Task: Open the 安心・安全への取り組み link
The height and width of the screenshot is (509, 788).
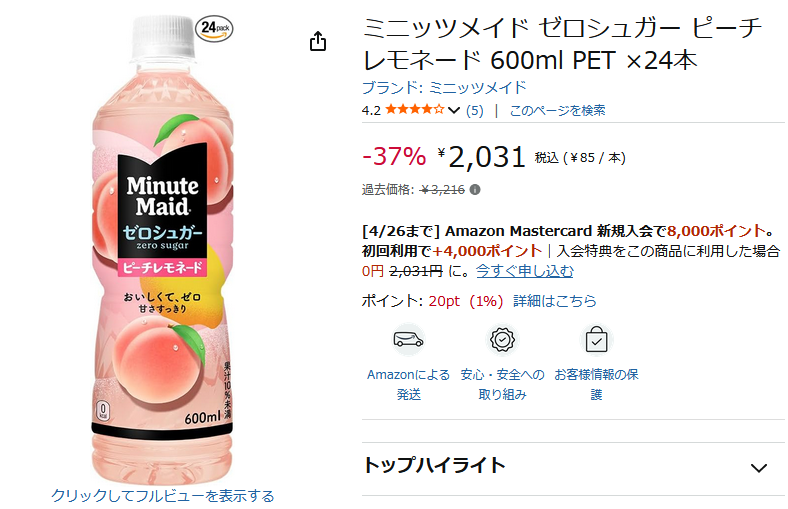Action: click(502, 384)
